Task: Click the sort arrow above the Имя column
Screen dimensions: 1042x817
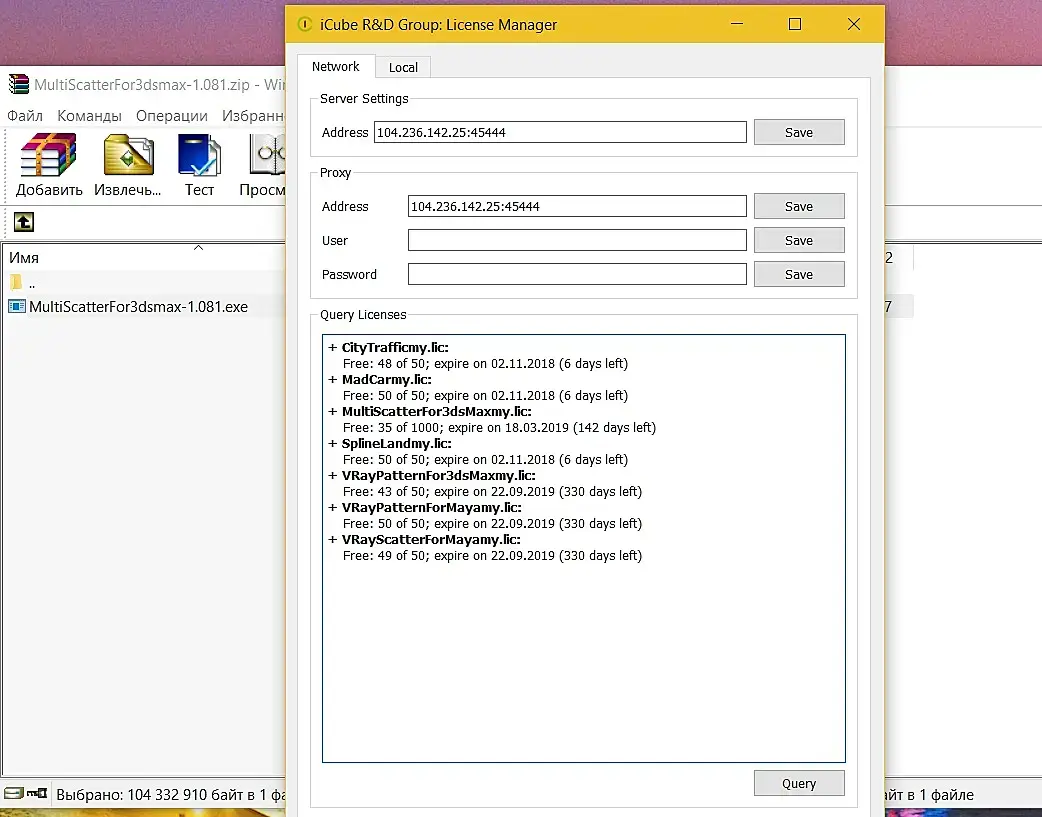Action: point(198,248)
